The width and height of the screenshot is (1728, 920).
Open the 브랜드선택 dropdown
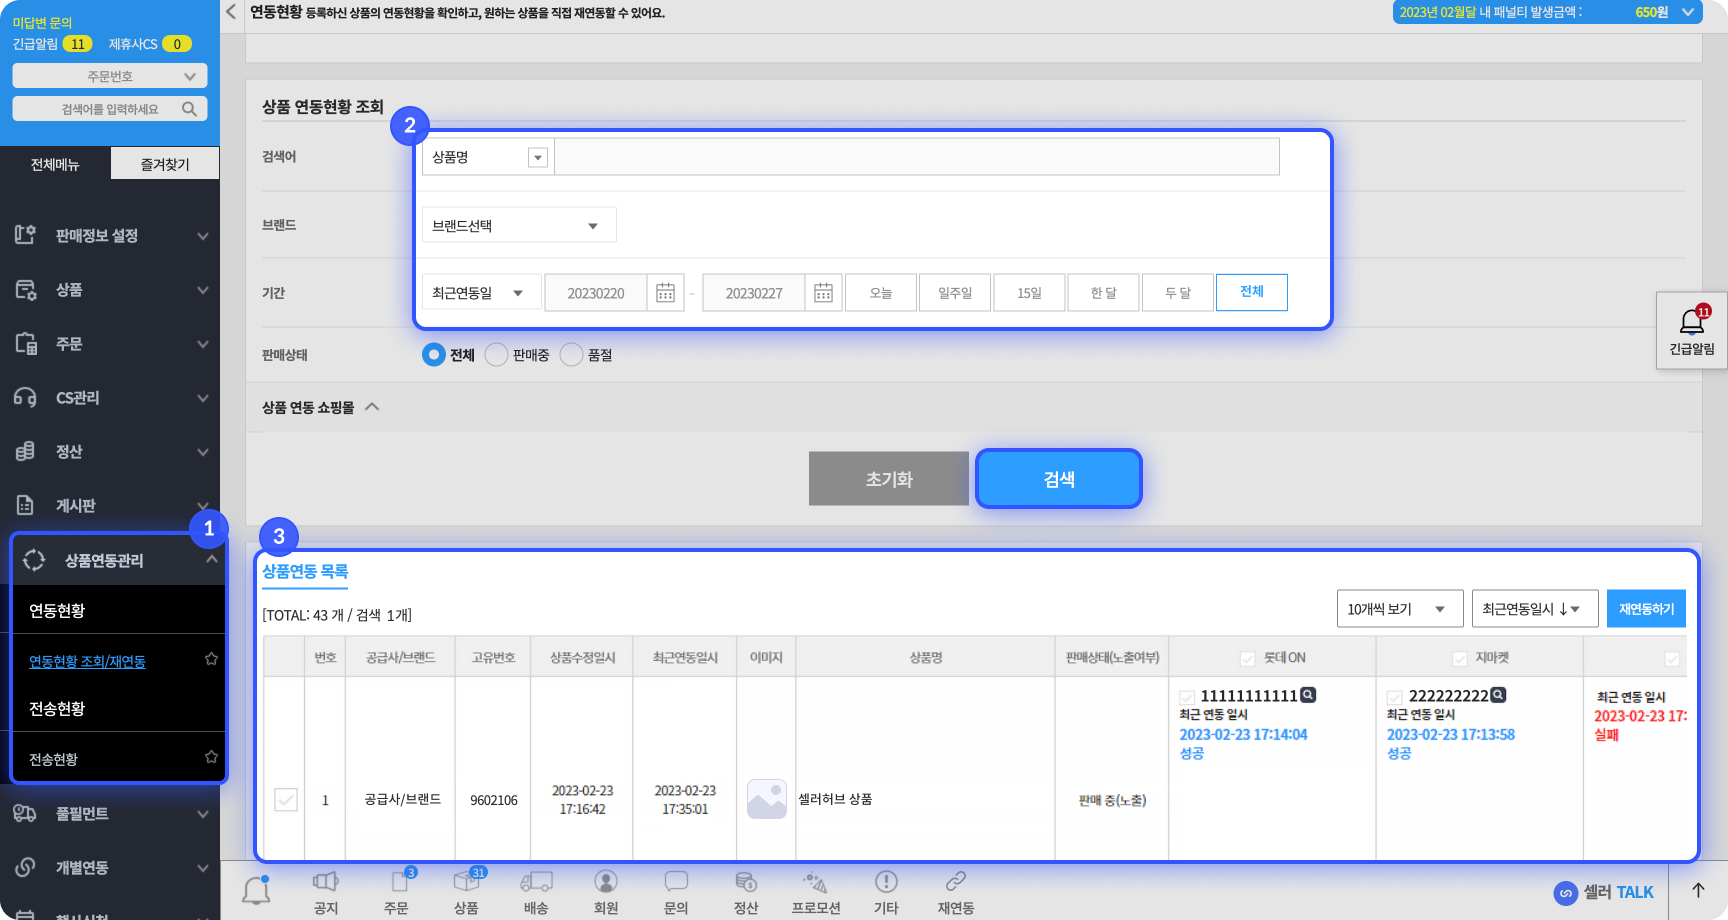click(x=518, y=226)
